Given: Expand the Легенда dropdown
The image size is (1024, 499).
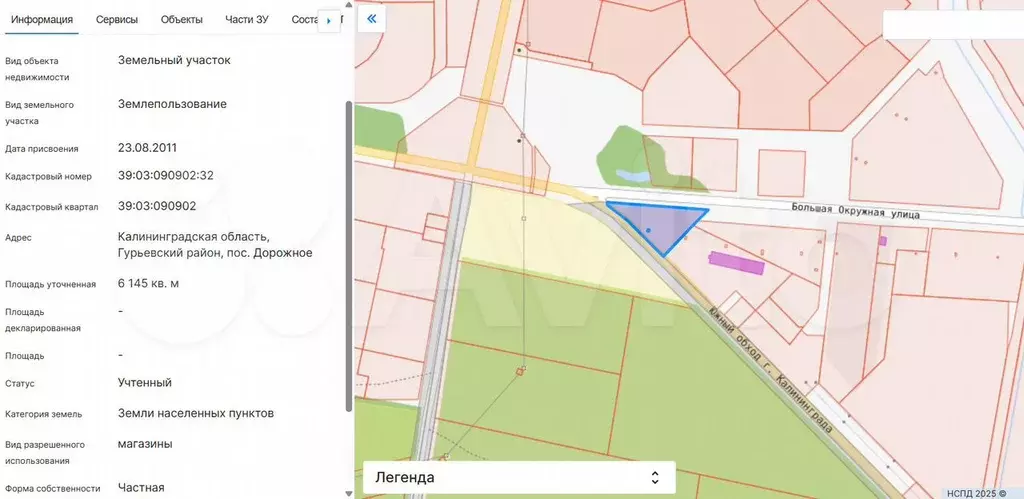Looking at the screenshot, I should [518, 477].
